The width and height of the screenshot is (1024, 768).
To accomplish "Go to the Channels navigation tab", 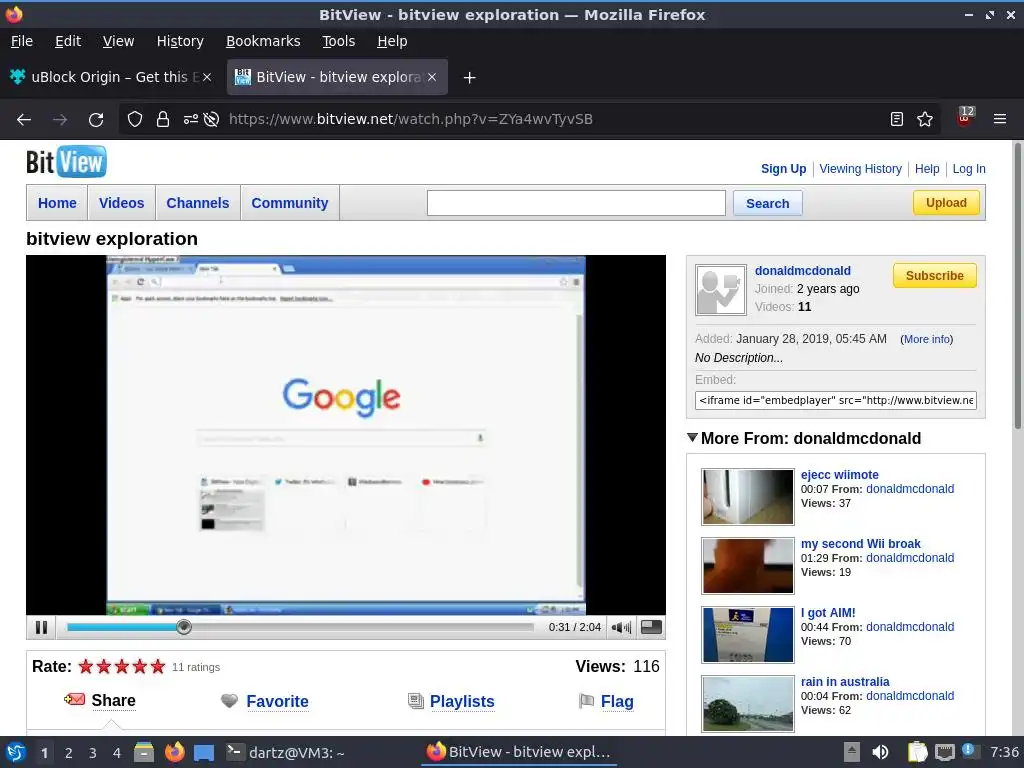I will click(198, 203).
